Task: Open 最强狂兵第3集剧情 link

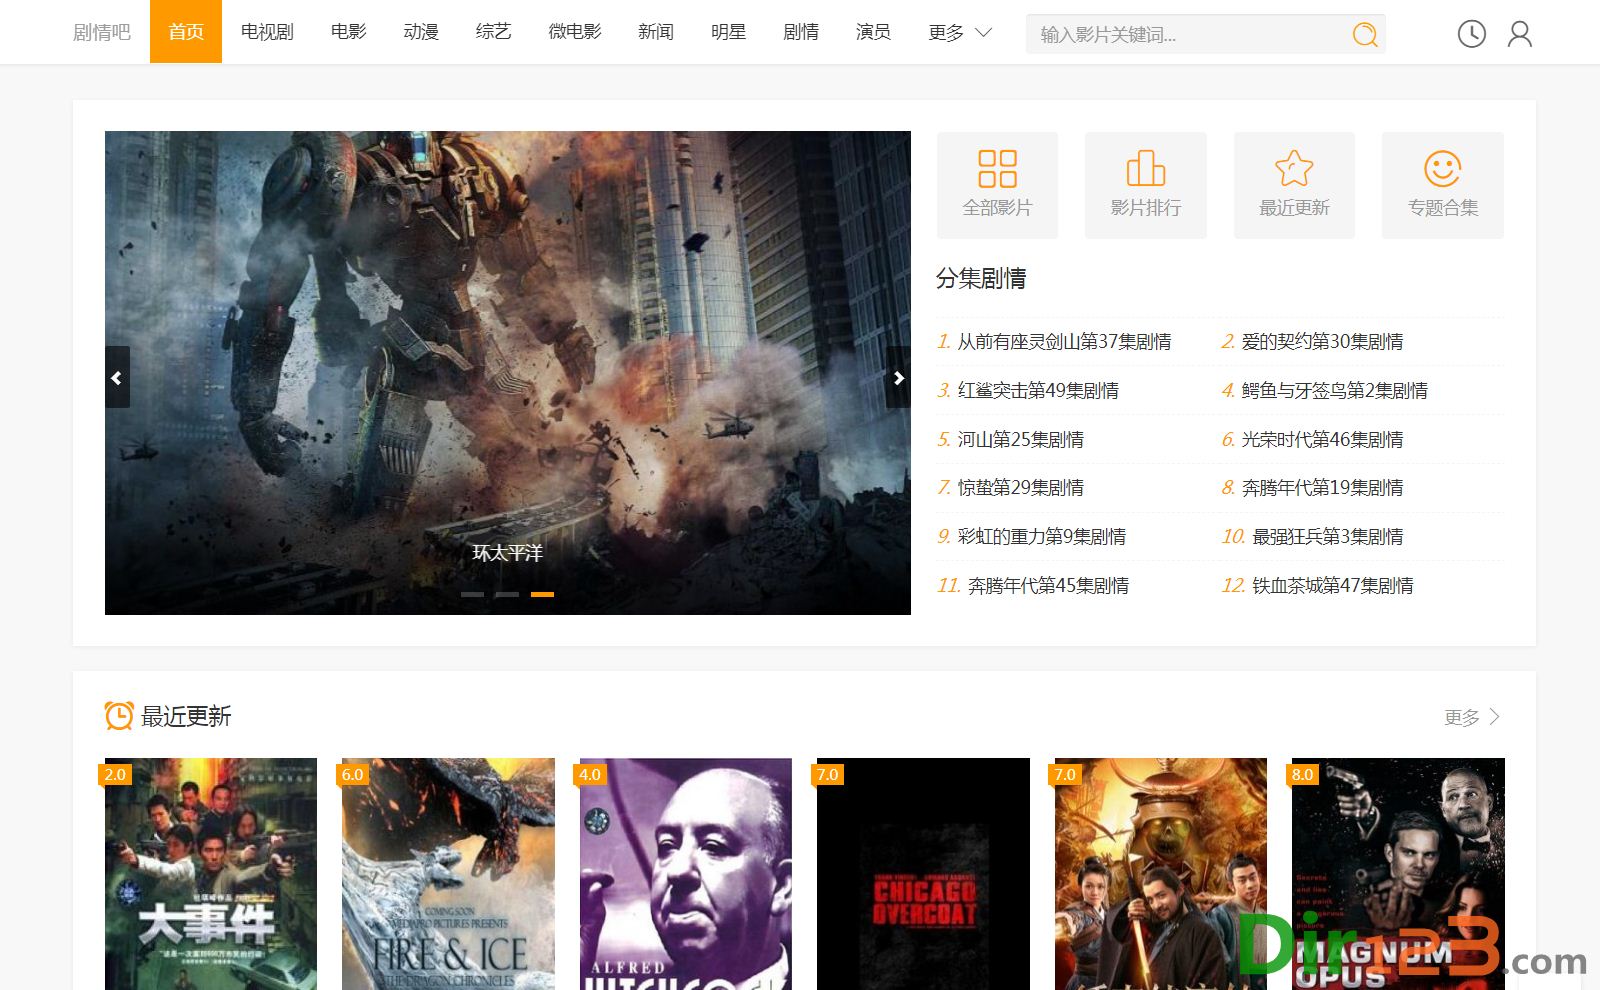Action: 1328,536
